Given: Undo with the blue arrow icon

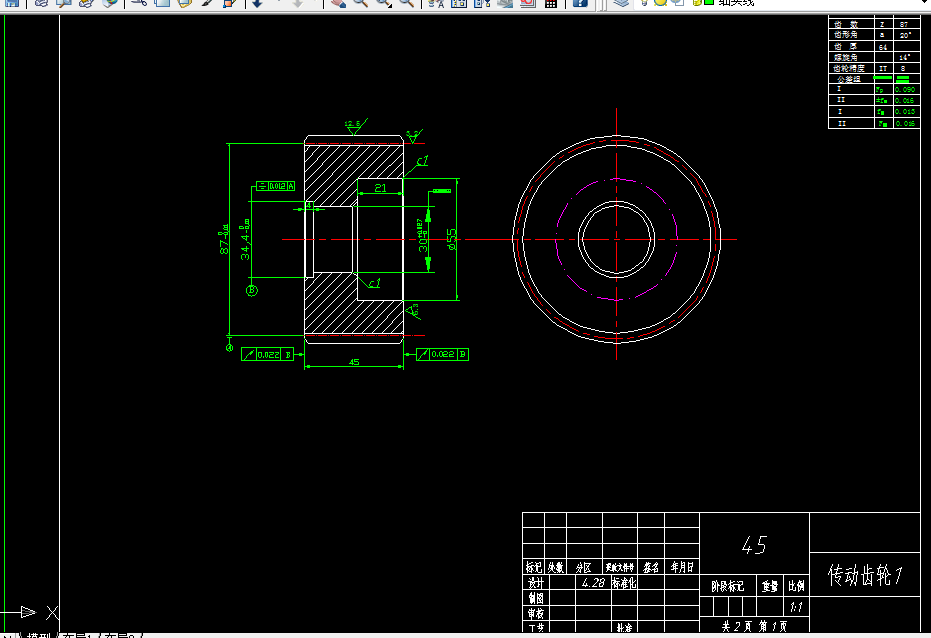Looking at the screenshot, I should [x=258, y=3].
